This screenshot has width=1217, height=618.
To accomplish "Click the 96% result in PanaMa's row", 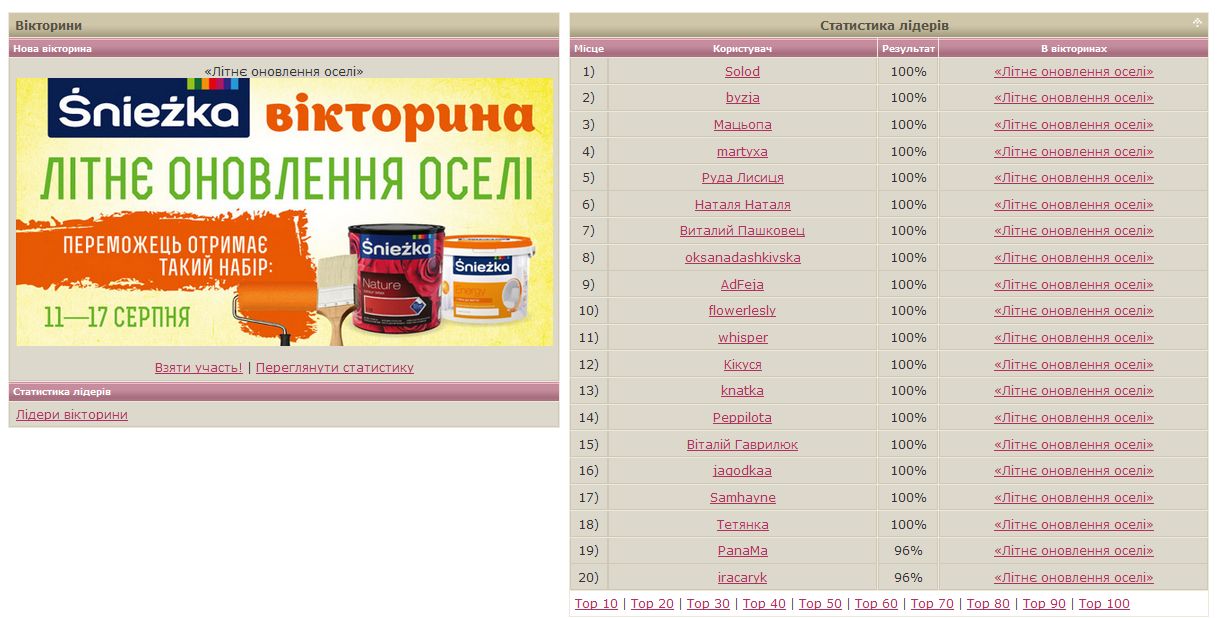I will (x=908, y=550).
